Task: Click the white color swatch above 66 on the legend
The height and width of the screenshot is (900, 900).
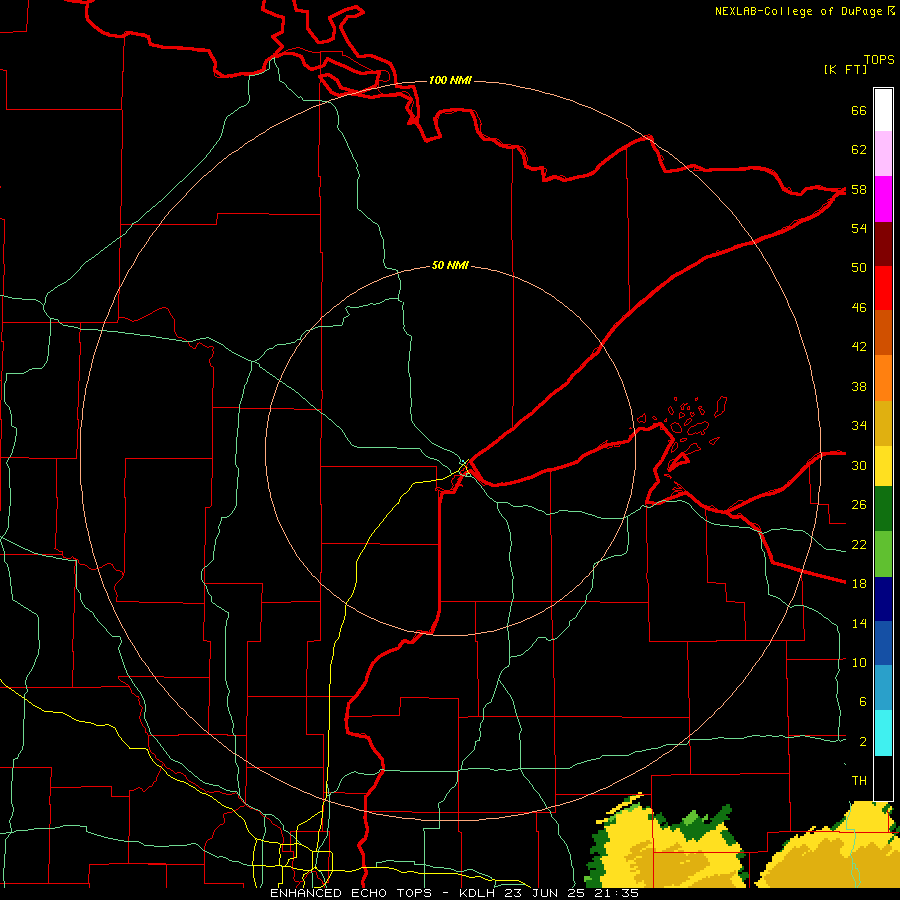Action: 883,110
